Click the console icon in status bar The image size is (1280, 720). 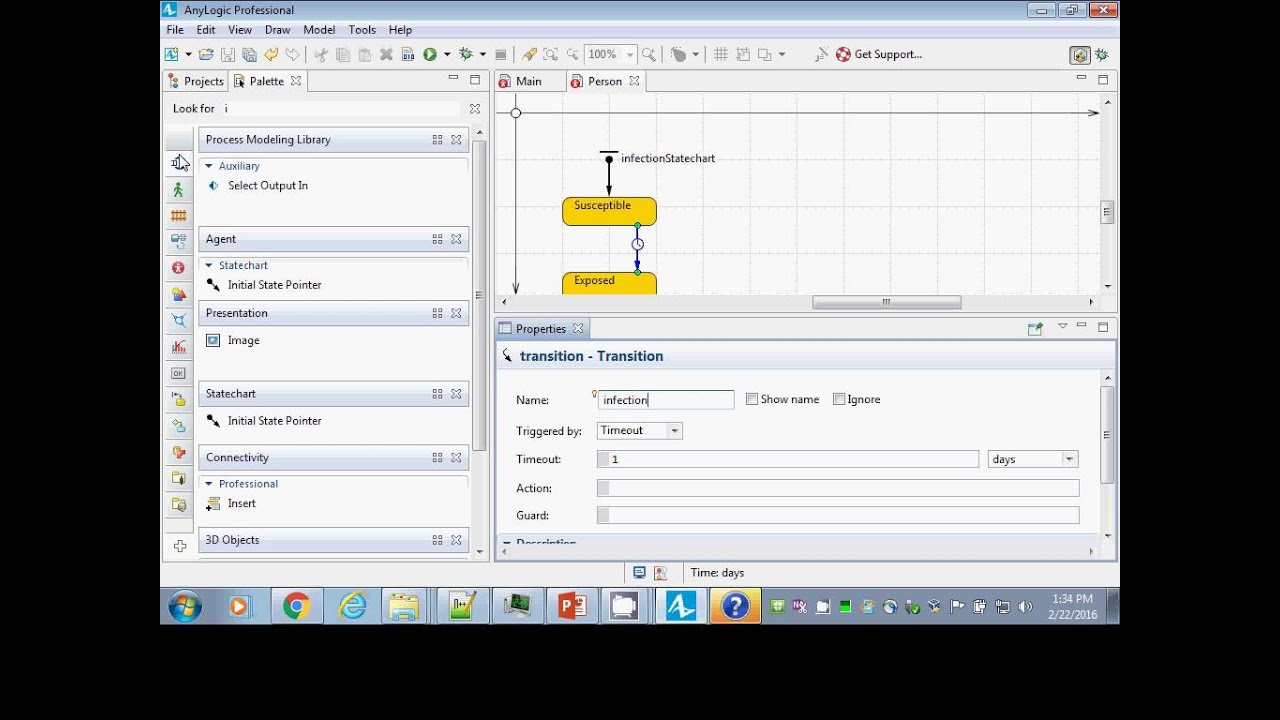coord(639,573)
